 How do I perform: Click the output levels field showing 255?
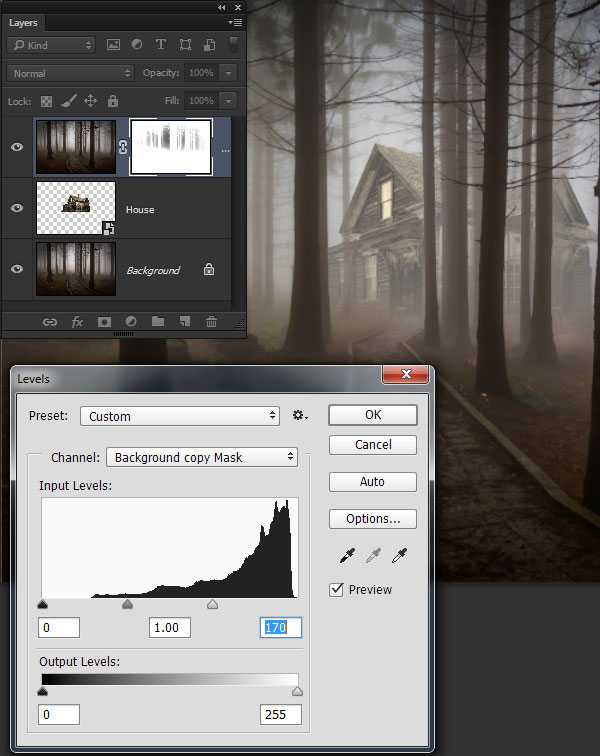point(281,715)
